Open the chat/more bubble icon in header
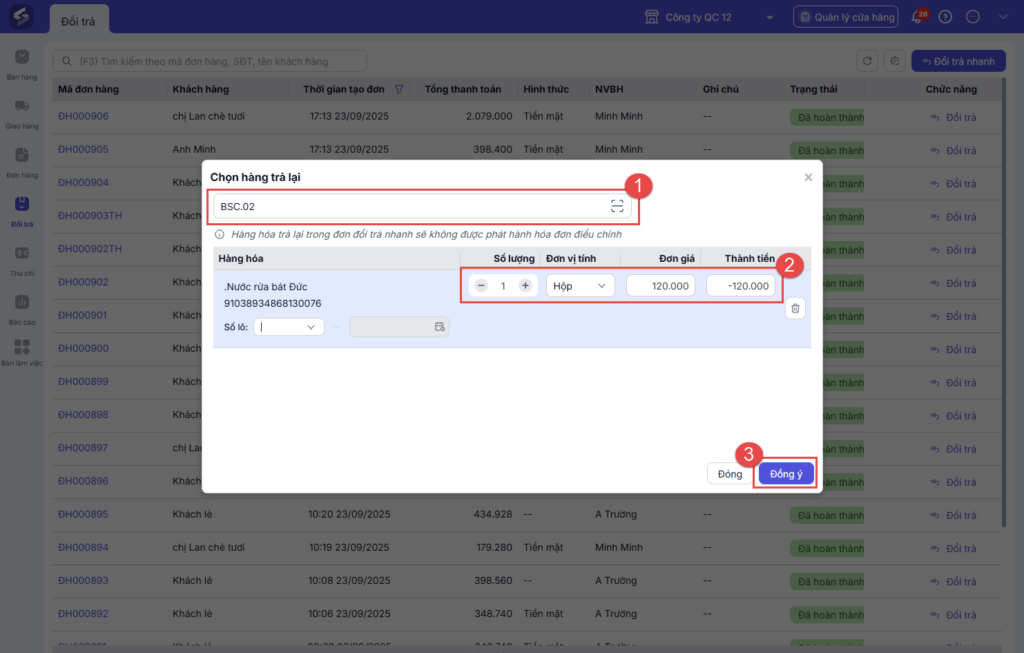 tap(972, 17)
